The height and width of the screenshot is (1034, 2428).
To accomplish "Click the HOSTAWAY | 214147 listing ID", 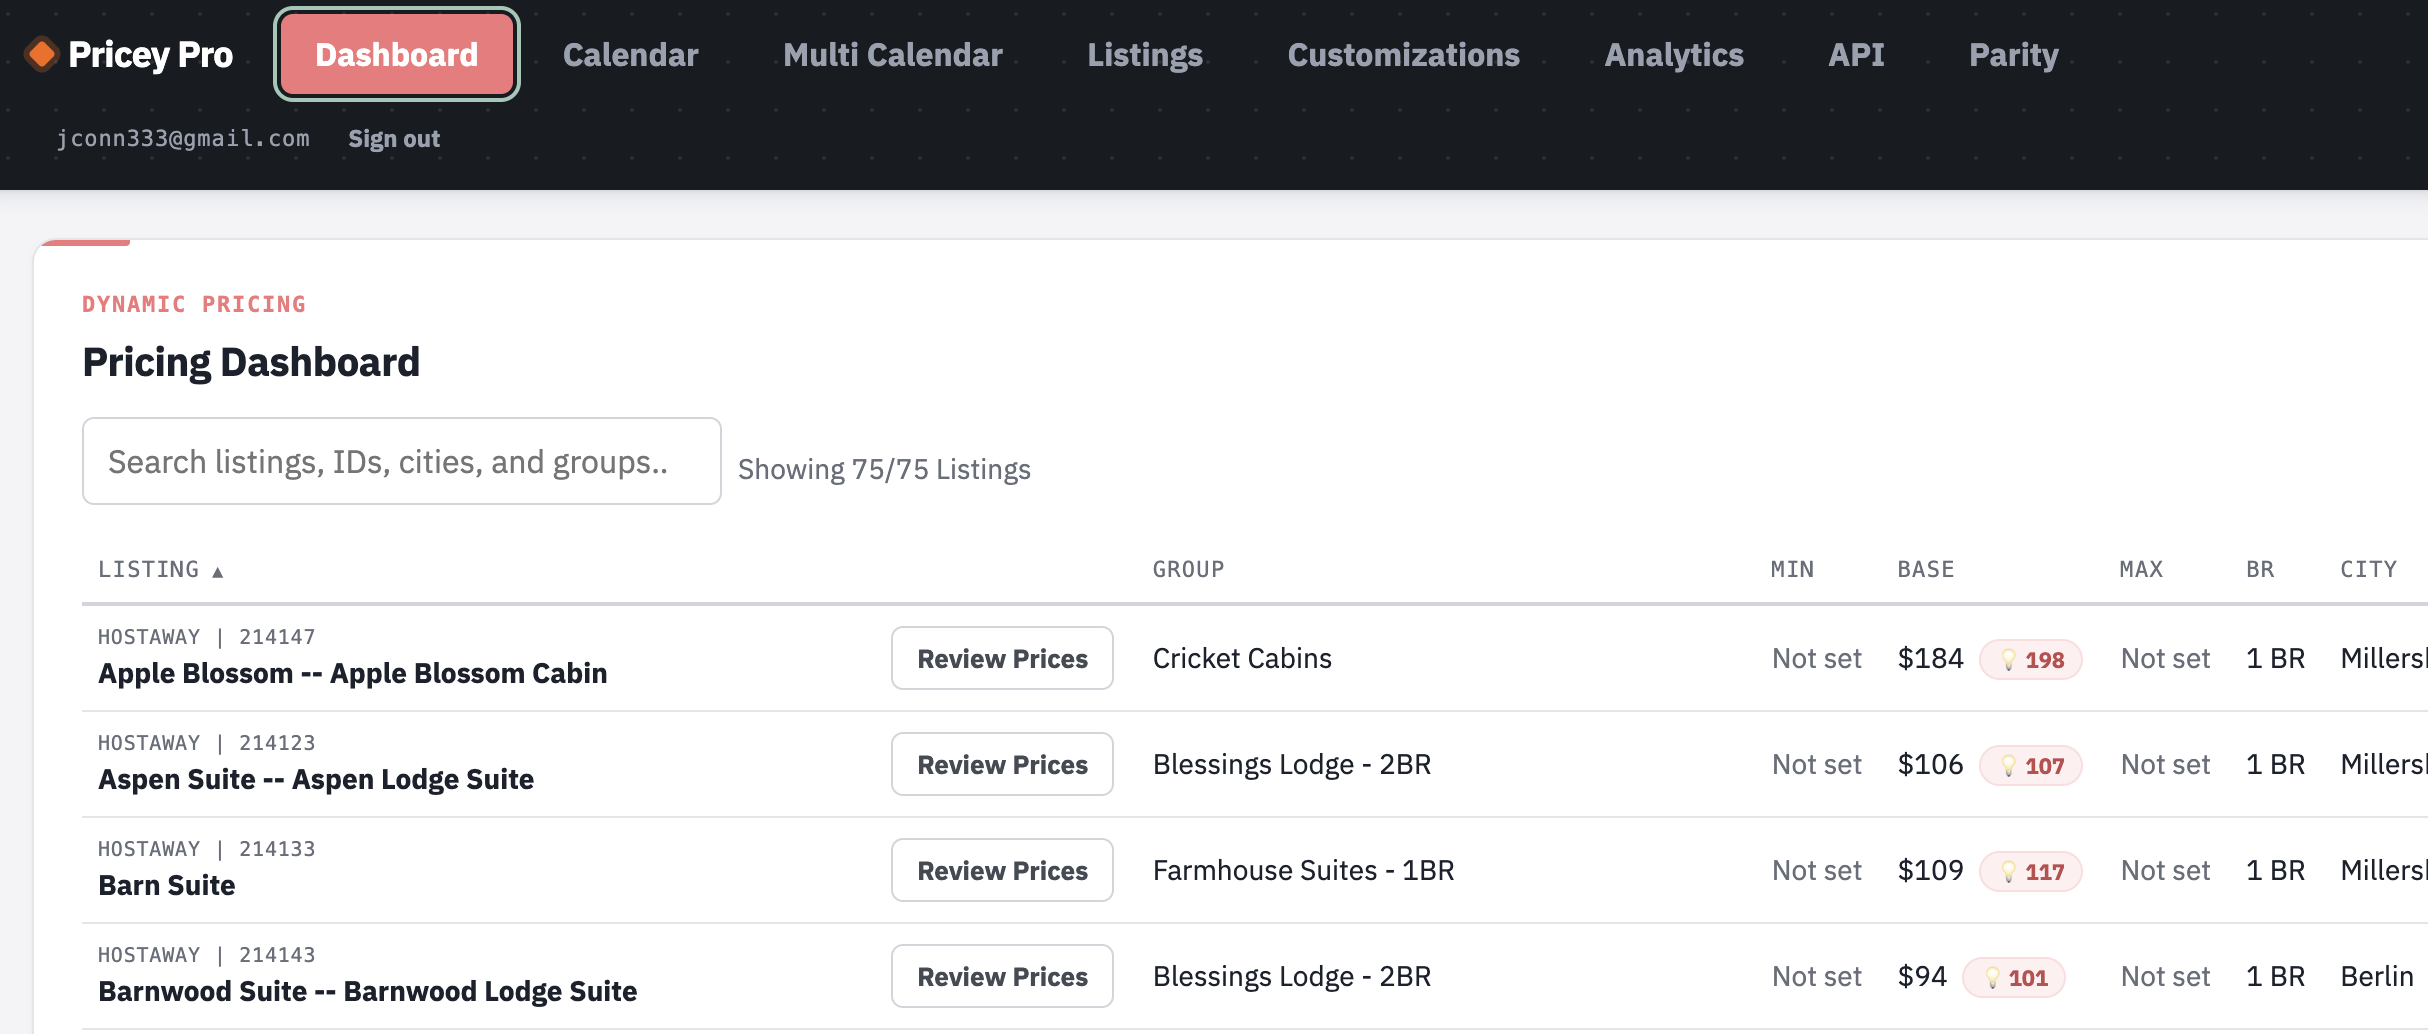I will point(207,637).
